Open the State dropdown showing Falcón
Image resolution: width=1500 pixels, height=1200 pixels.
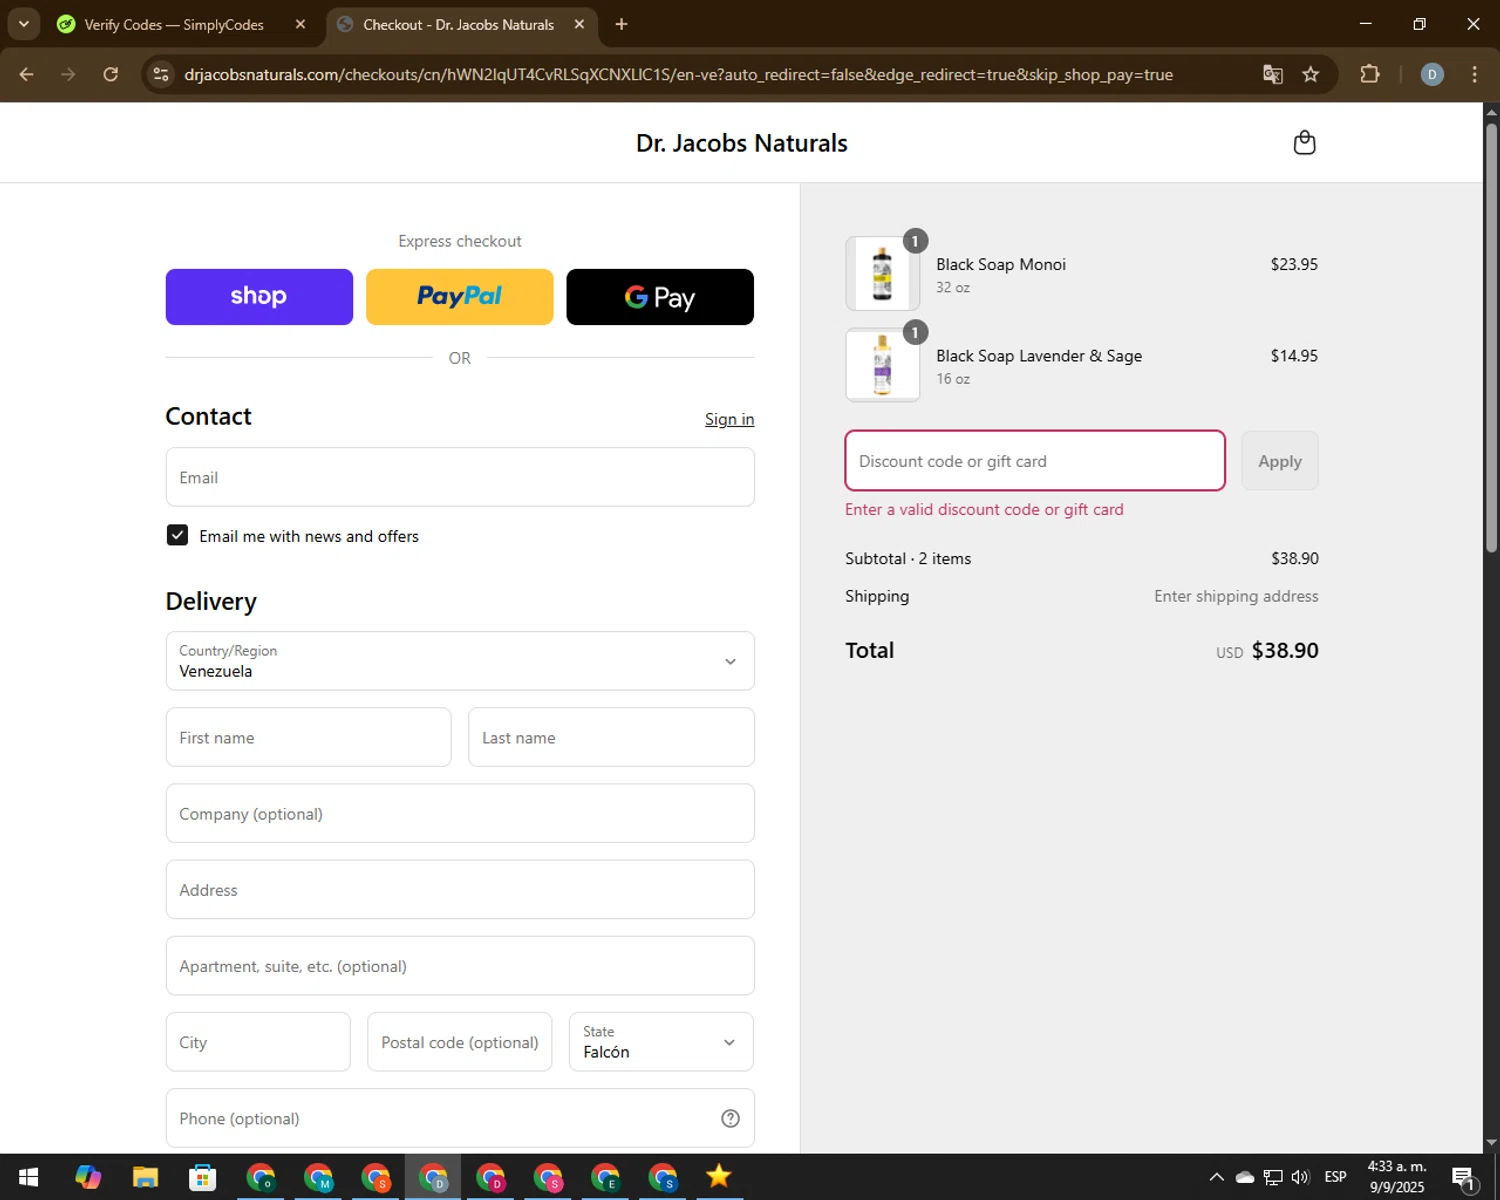pyautogui.click(x=660, y=1042)
